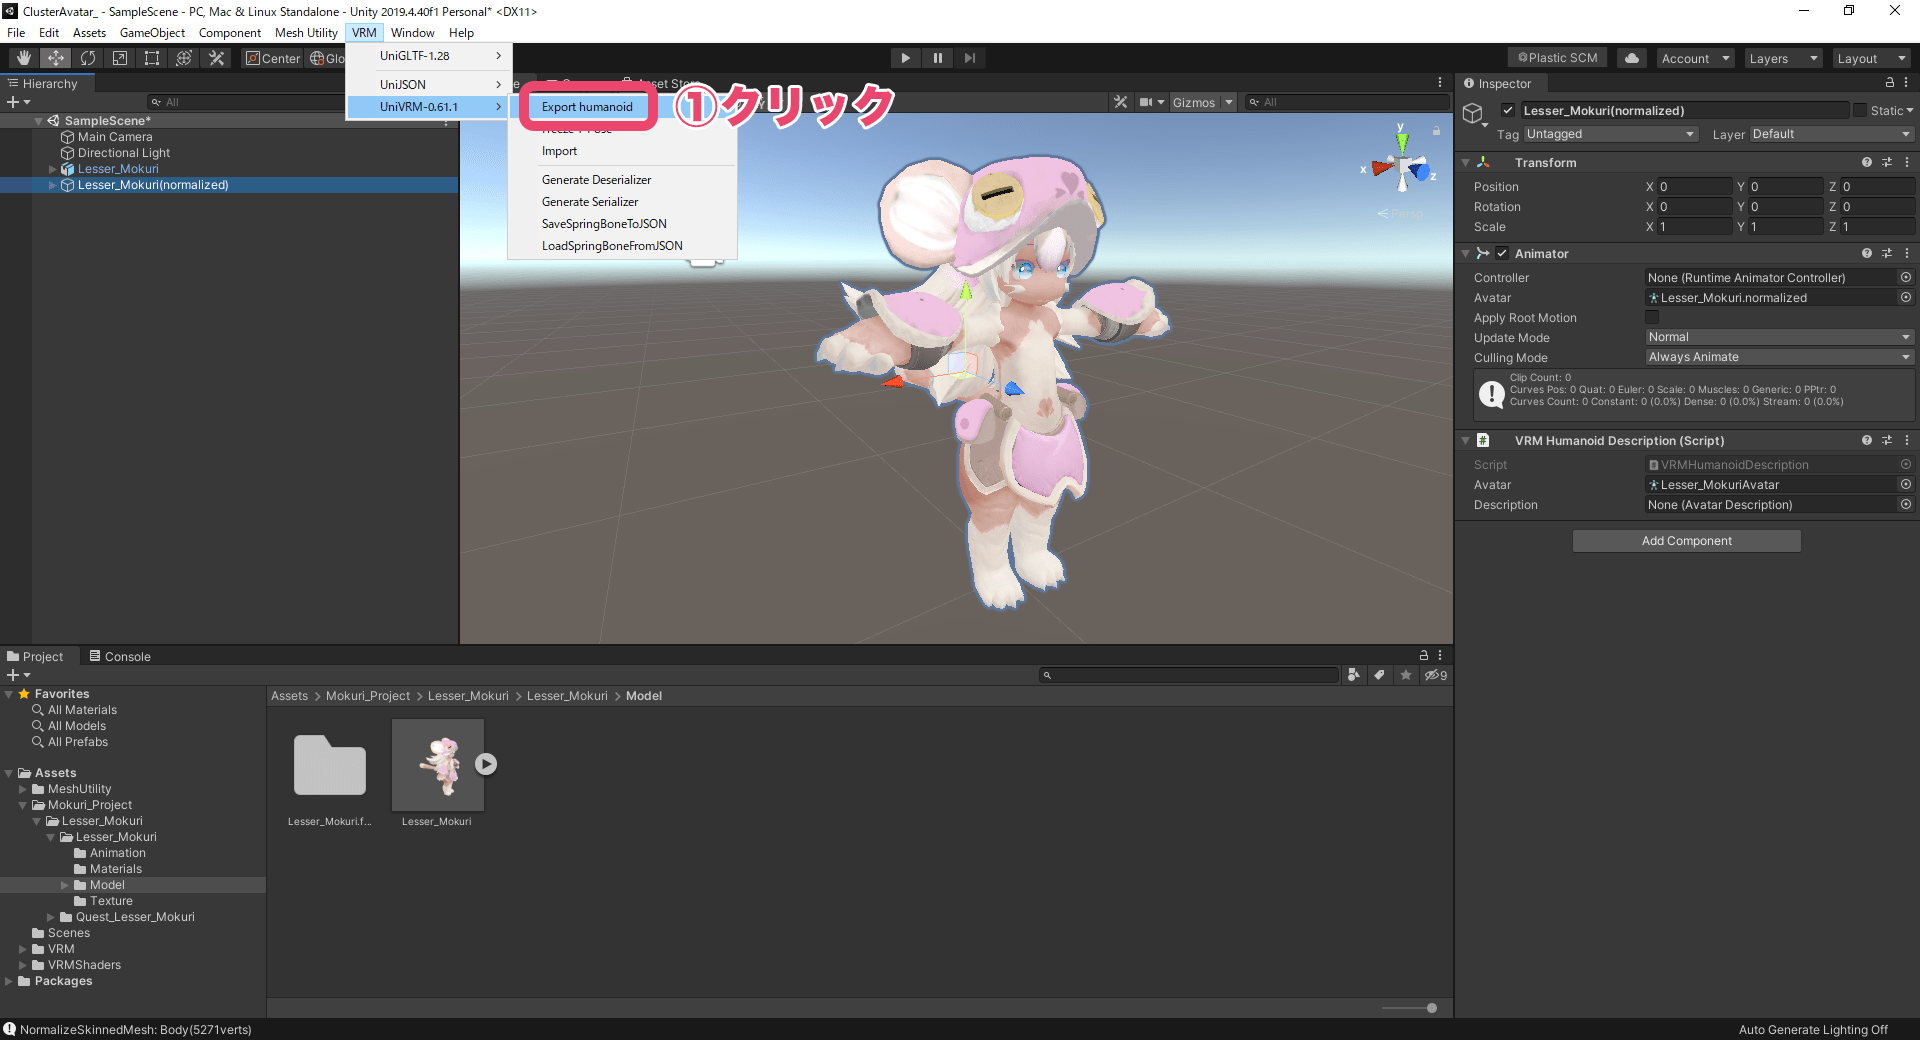Disable the Animator component checkbox
Image resolution: width=1920 pixels, height=1040 pixels.
[x=1502, y=253]
